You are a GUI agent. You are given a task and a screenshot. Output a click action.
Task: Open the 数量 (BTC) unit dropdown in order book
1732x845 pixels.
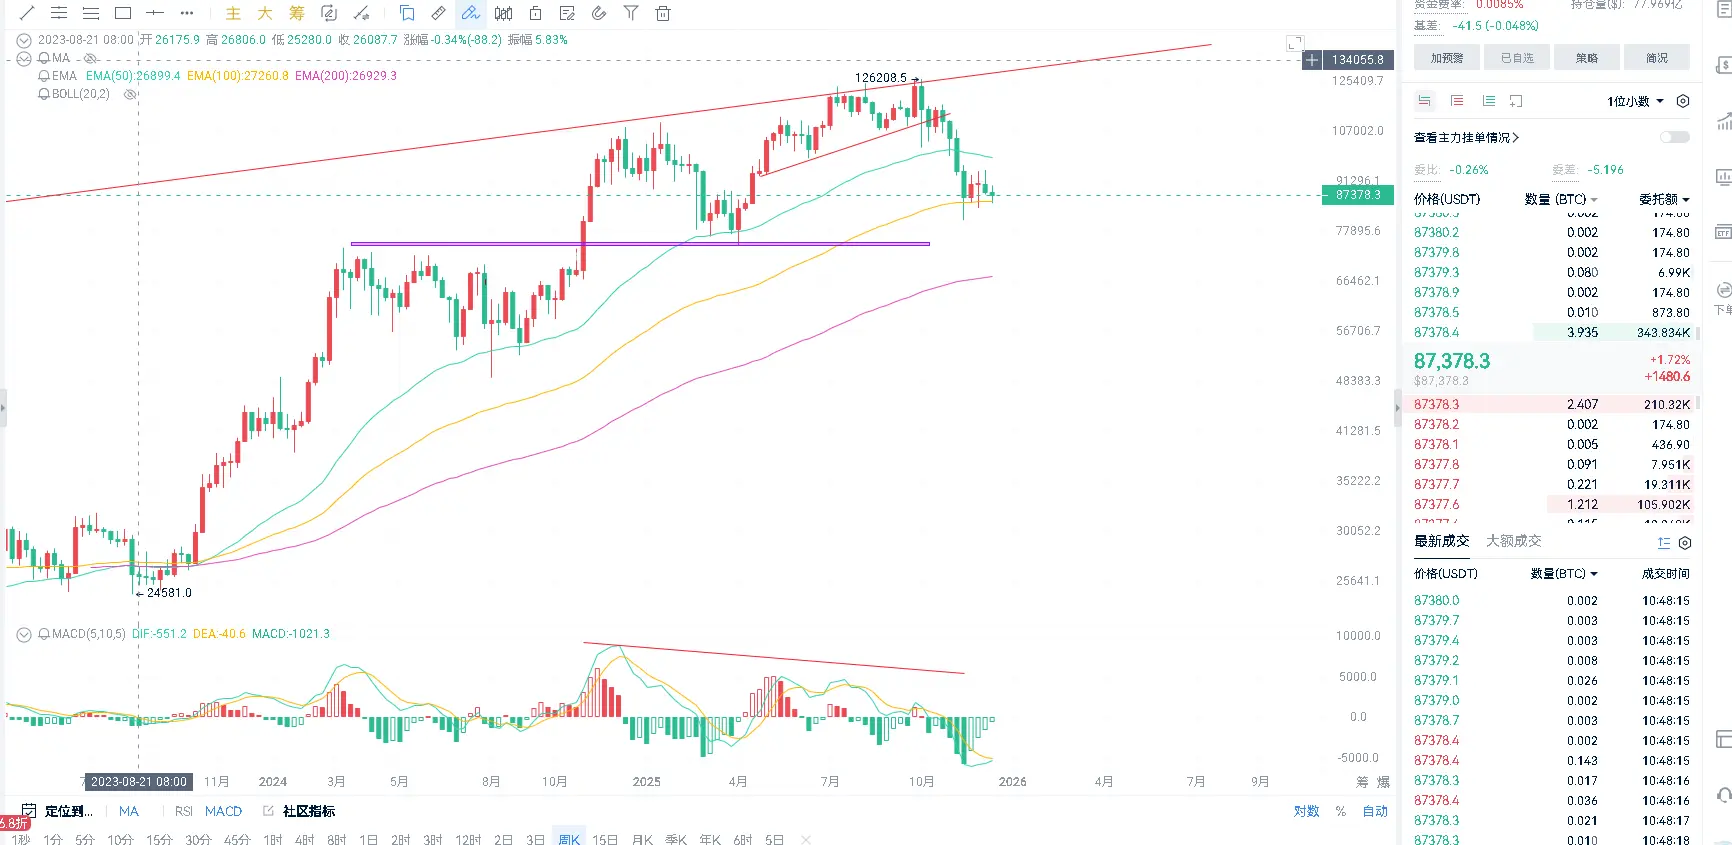tap(1561, 199)
